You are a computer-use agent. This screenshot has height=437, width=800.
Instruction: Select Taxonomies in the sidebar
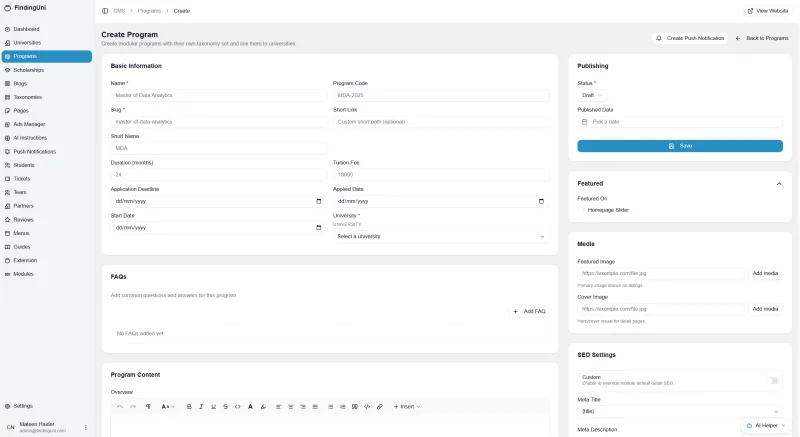[x=47, y=97]
